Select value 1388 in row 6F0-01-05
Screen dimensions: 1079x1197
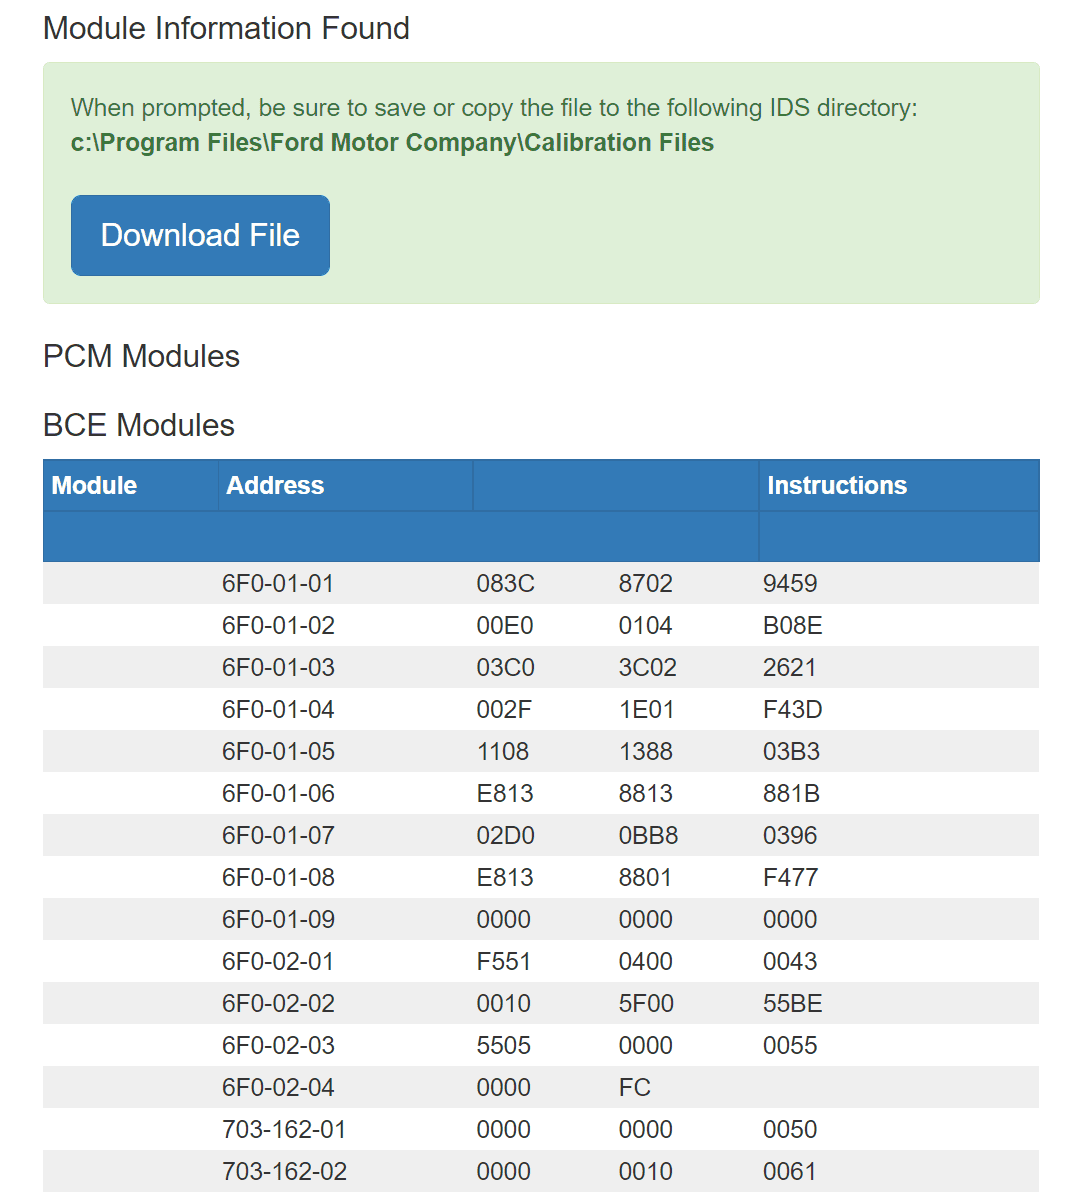(645, 751)
